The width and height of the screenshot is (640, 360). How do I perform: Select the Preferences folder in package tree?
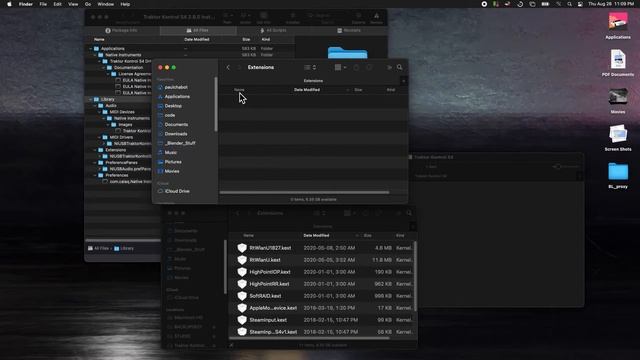pos(117,175)
